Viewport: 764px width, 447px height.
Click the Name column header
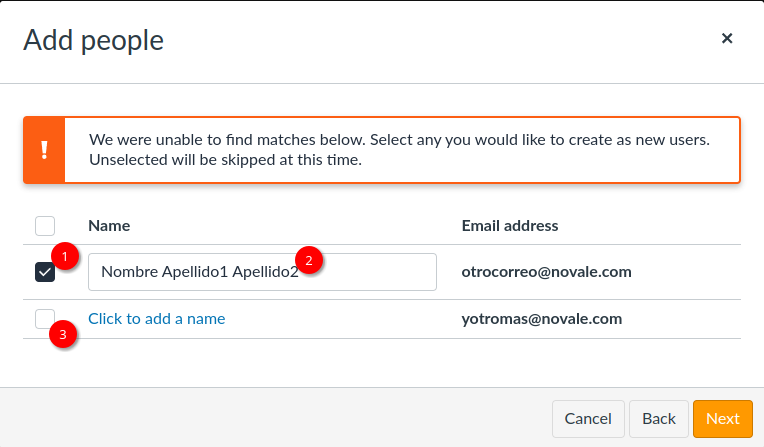click(x=109, y=226)
